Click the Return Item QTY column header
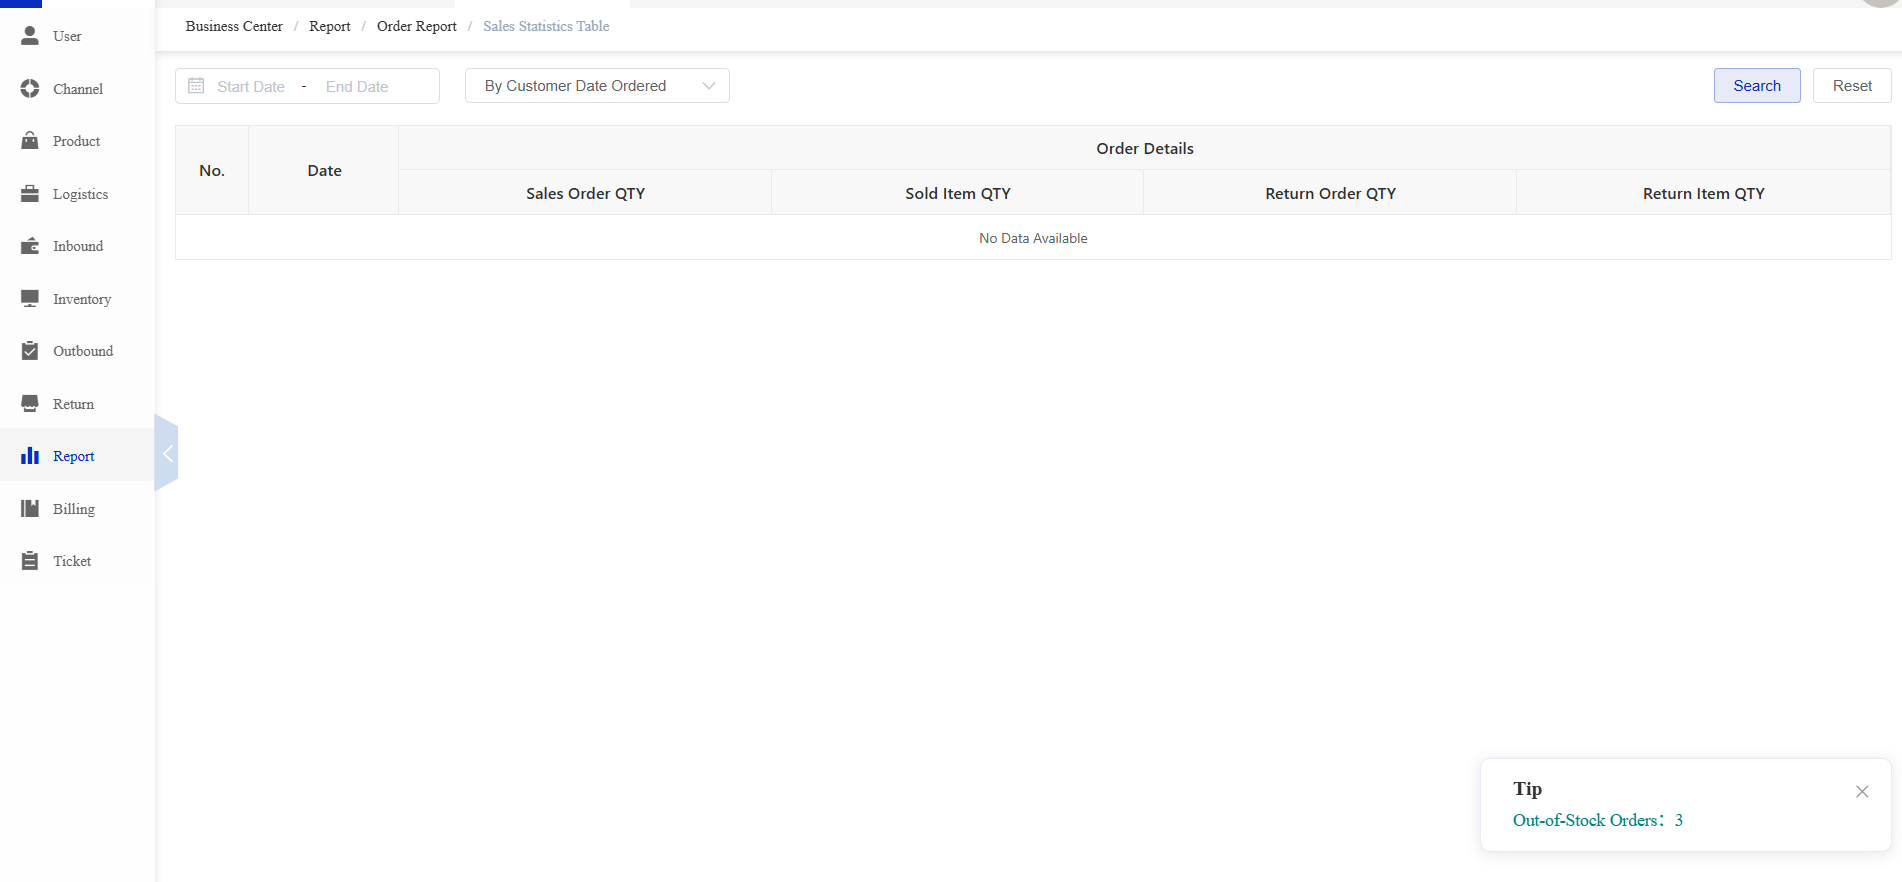The height and width of the screenshot is (882, 1902). [1703, 193]
